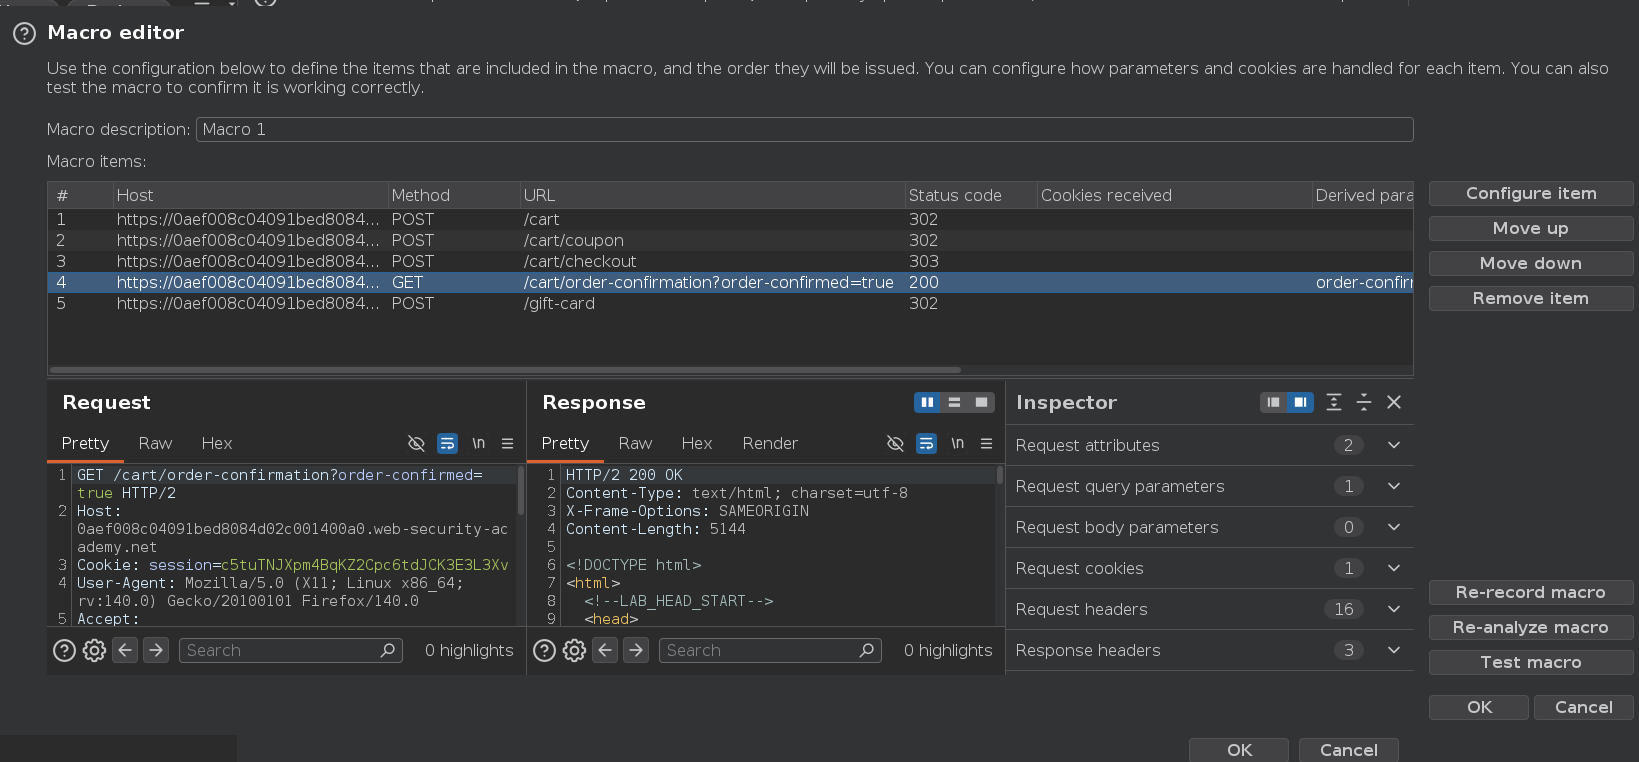
Task: Open Request search help icon
Action: pyautogui.click(x=64, y=651)
